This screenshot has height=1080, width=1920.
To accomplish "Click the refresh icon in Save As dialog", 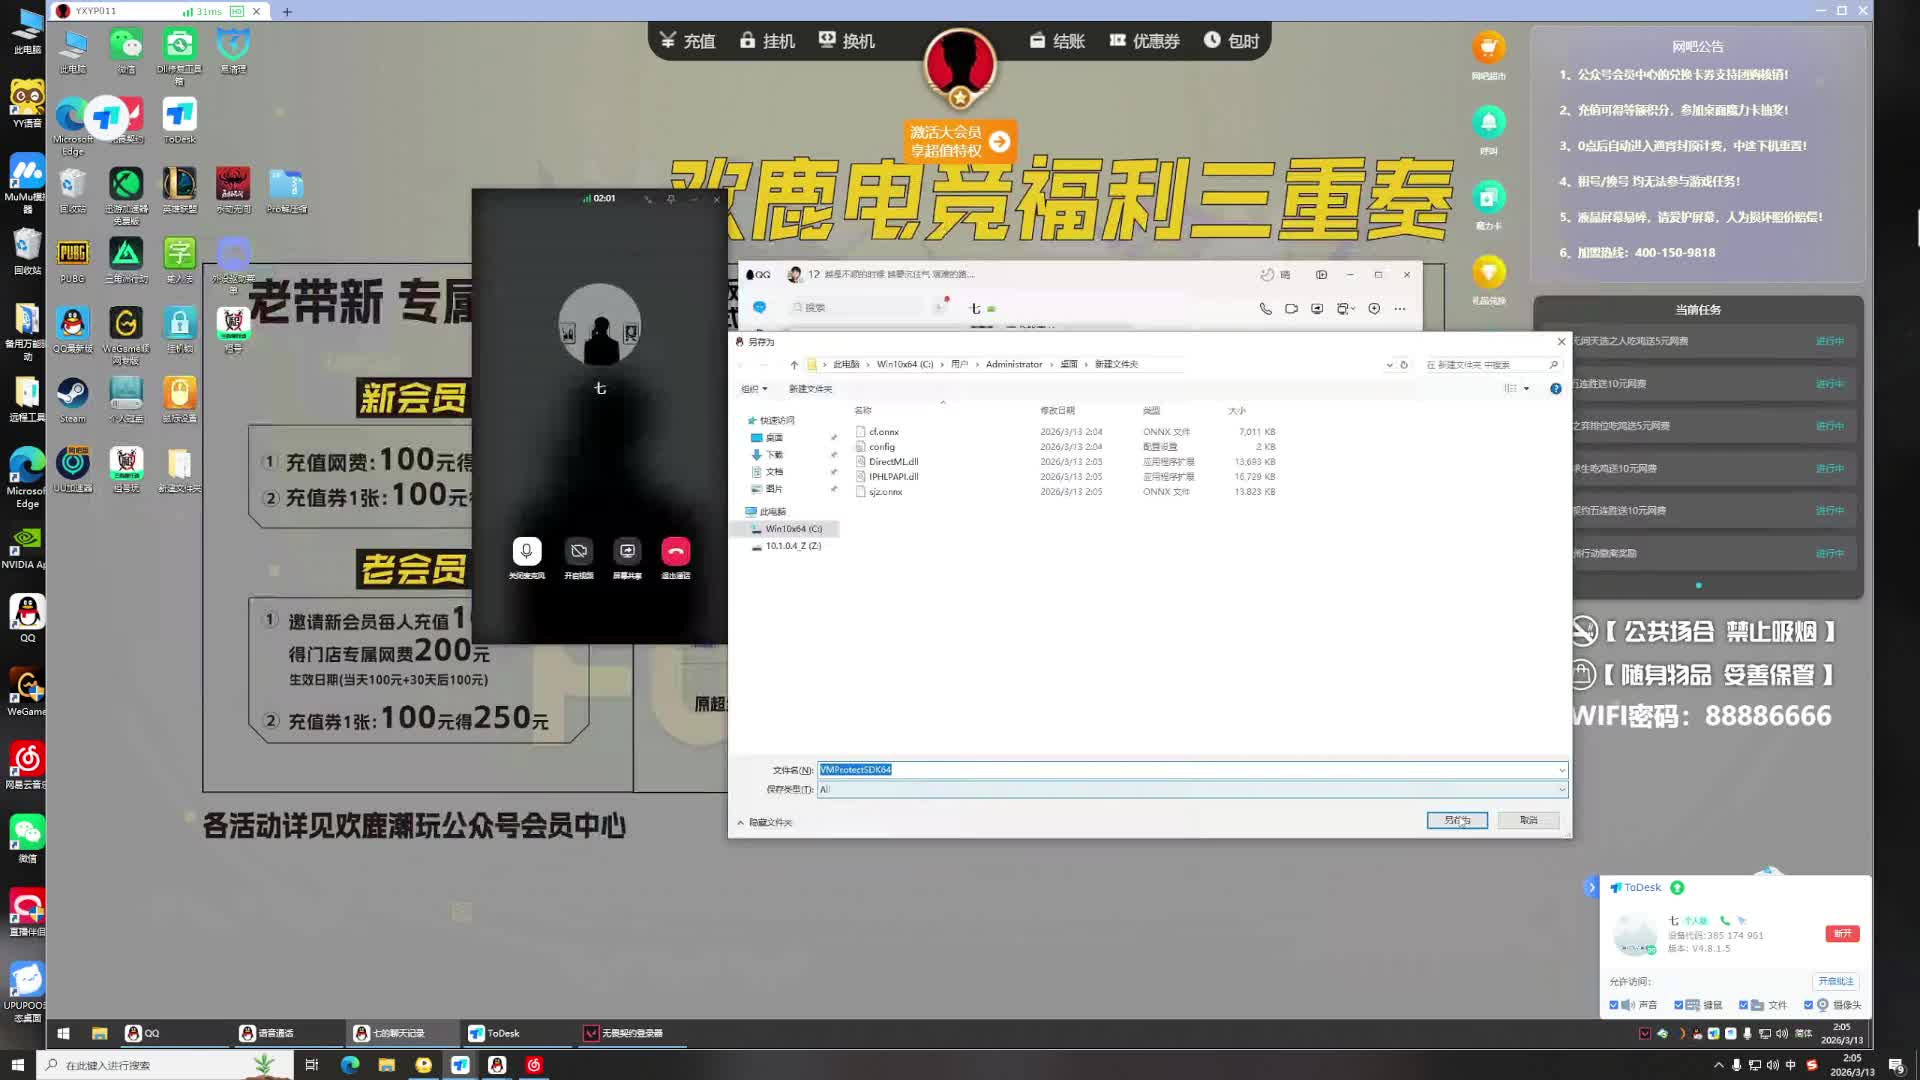I will pyautogui.click(x=1404, y=365).
